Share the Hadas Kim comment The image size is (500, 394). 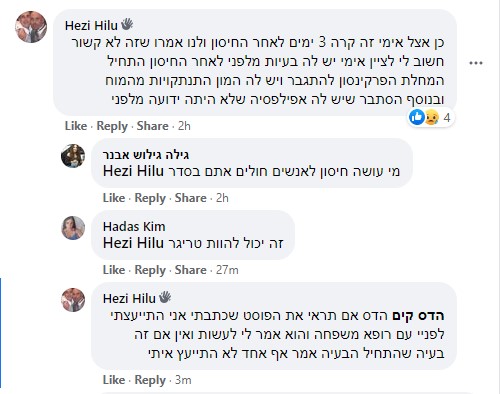tap(191, 270)
